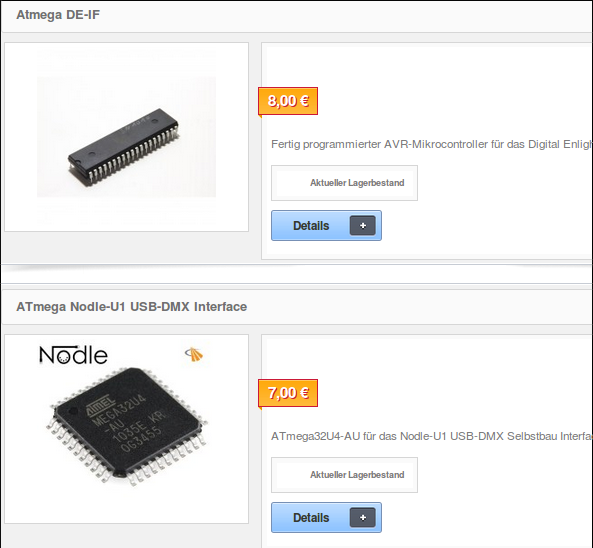Expand Aktueller Lagerbestand for Atmega DE-IF
Image resolution: width=593 pixels, height=548 pixels.
point(344,183)
